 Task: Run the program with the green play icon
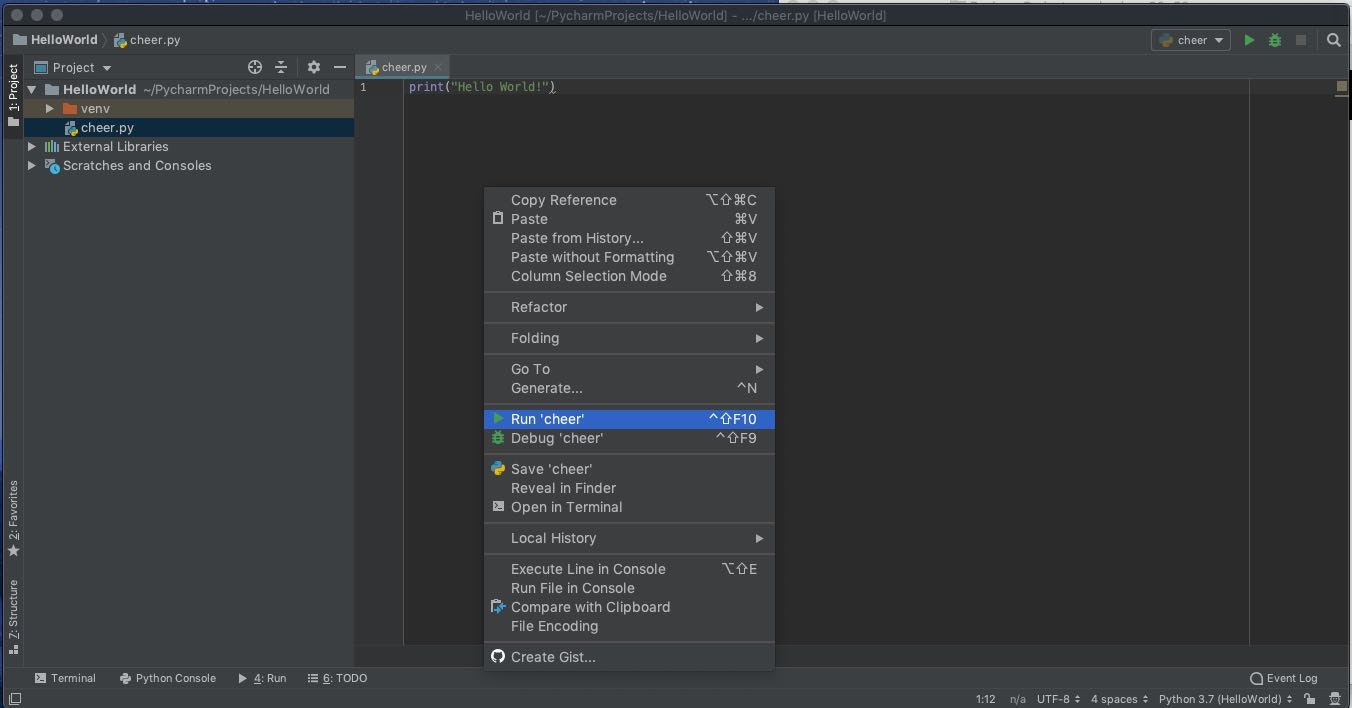tap(1249, 40)
